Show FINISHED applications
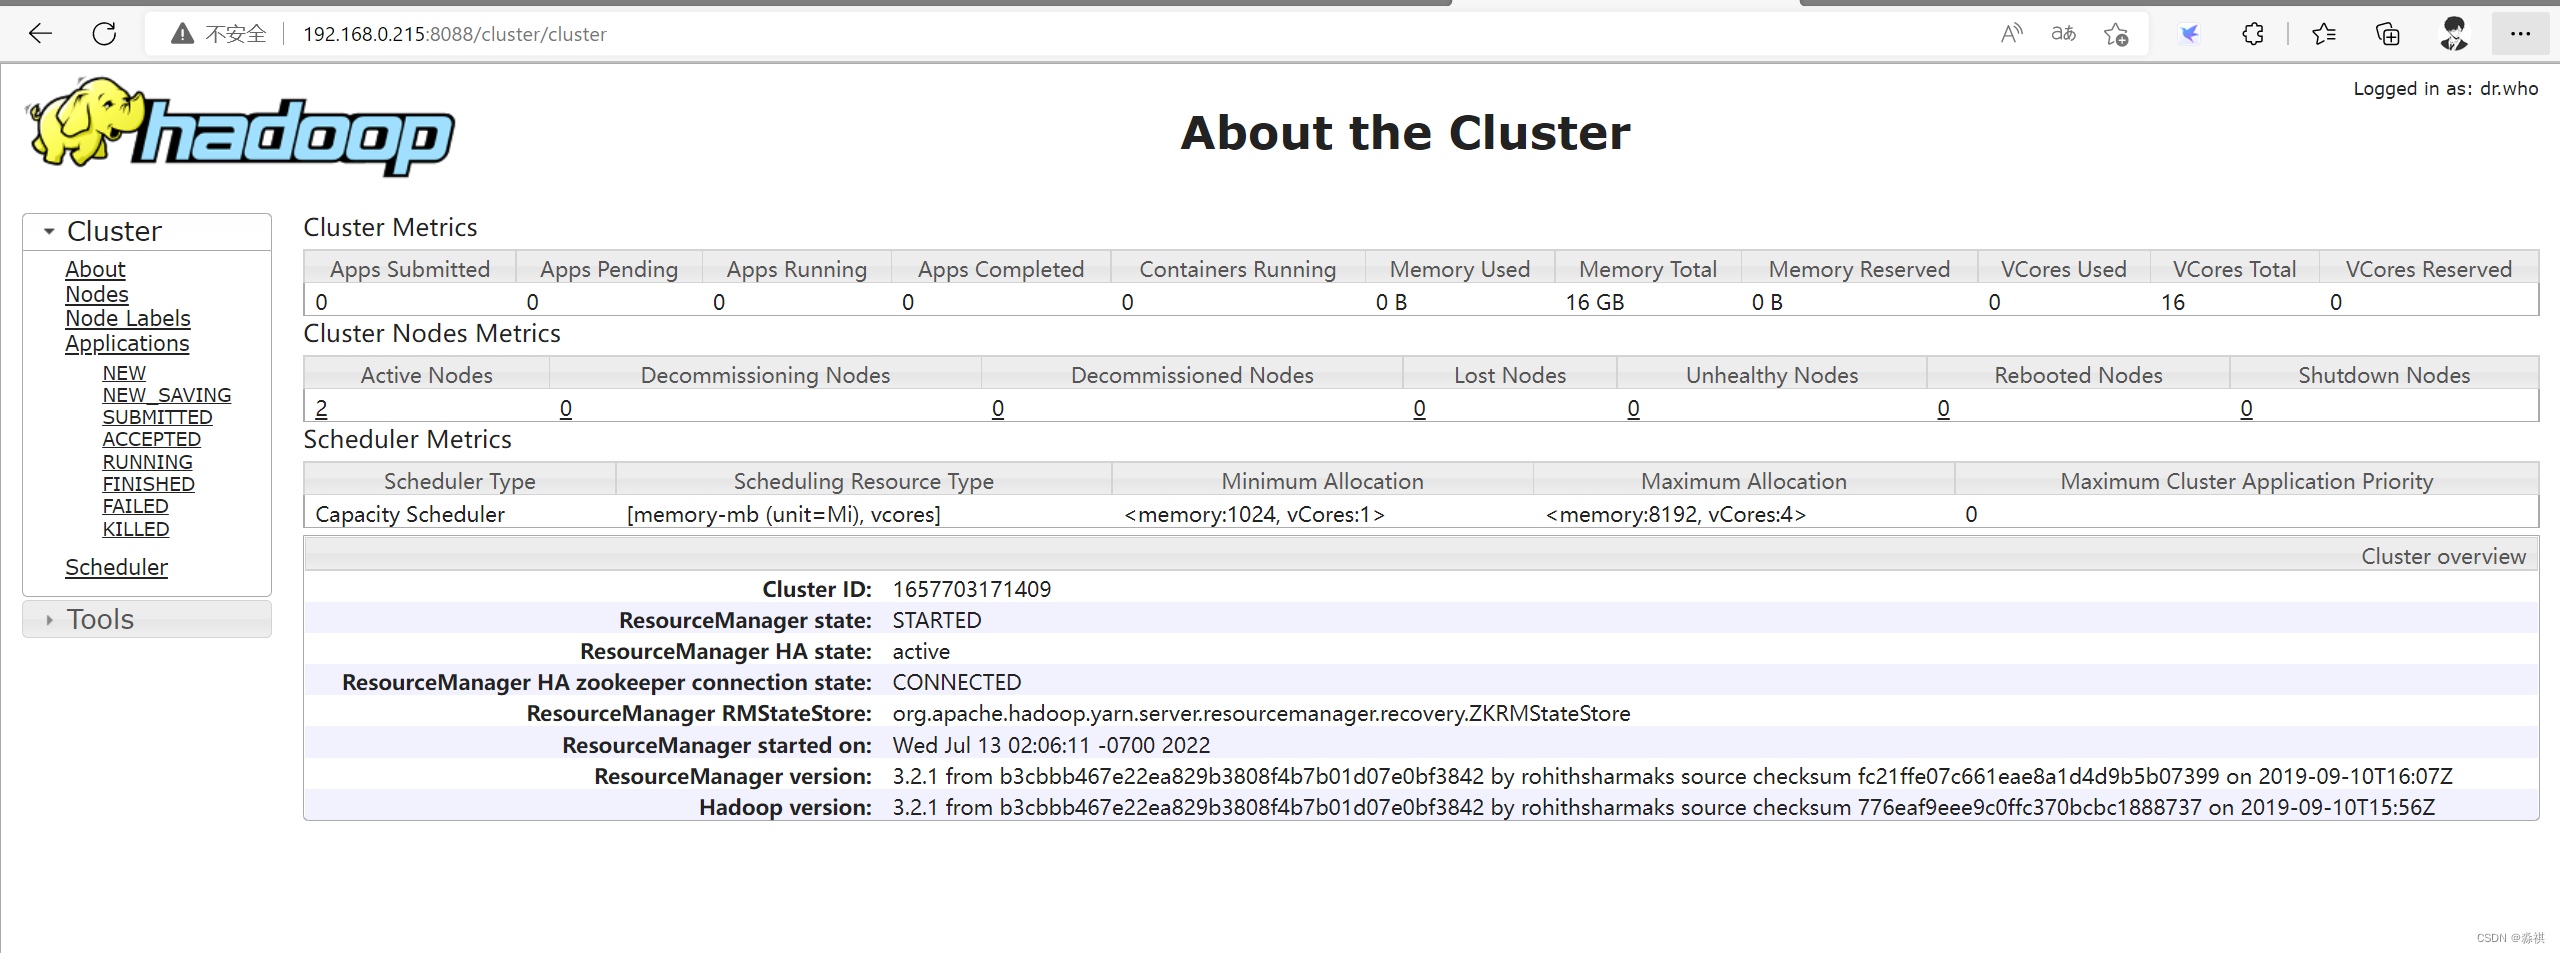2560x953 pixels. coord(149,484)
